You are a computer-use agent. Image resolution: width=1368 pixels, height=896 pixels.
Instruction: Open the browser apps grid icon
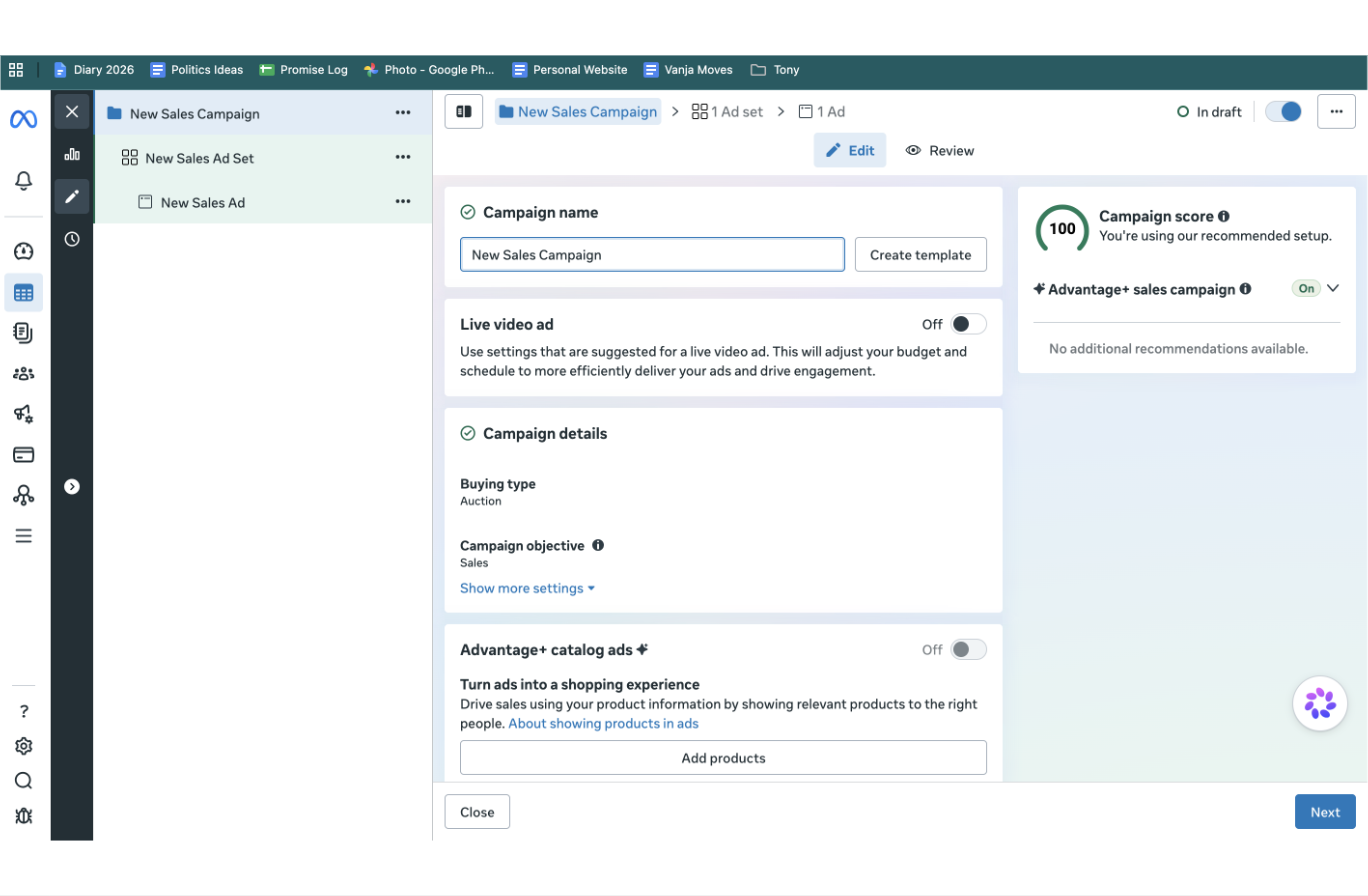[x=16, y=70]
